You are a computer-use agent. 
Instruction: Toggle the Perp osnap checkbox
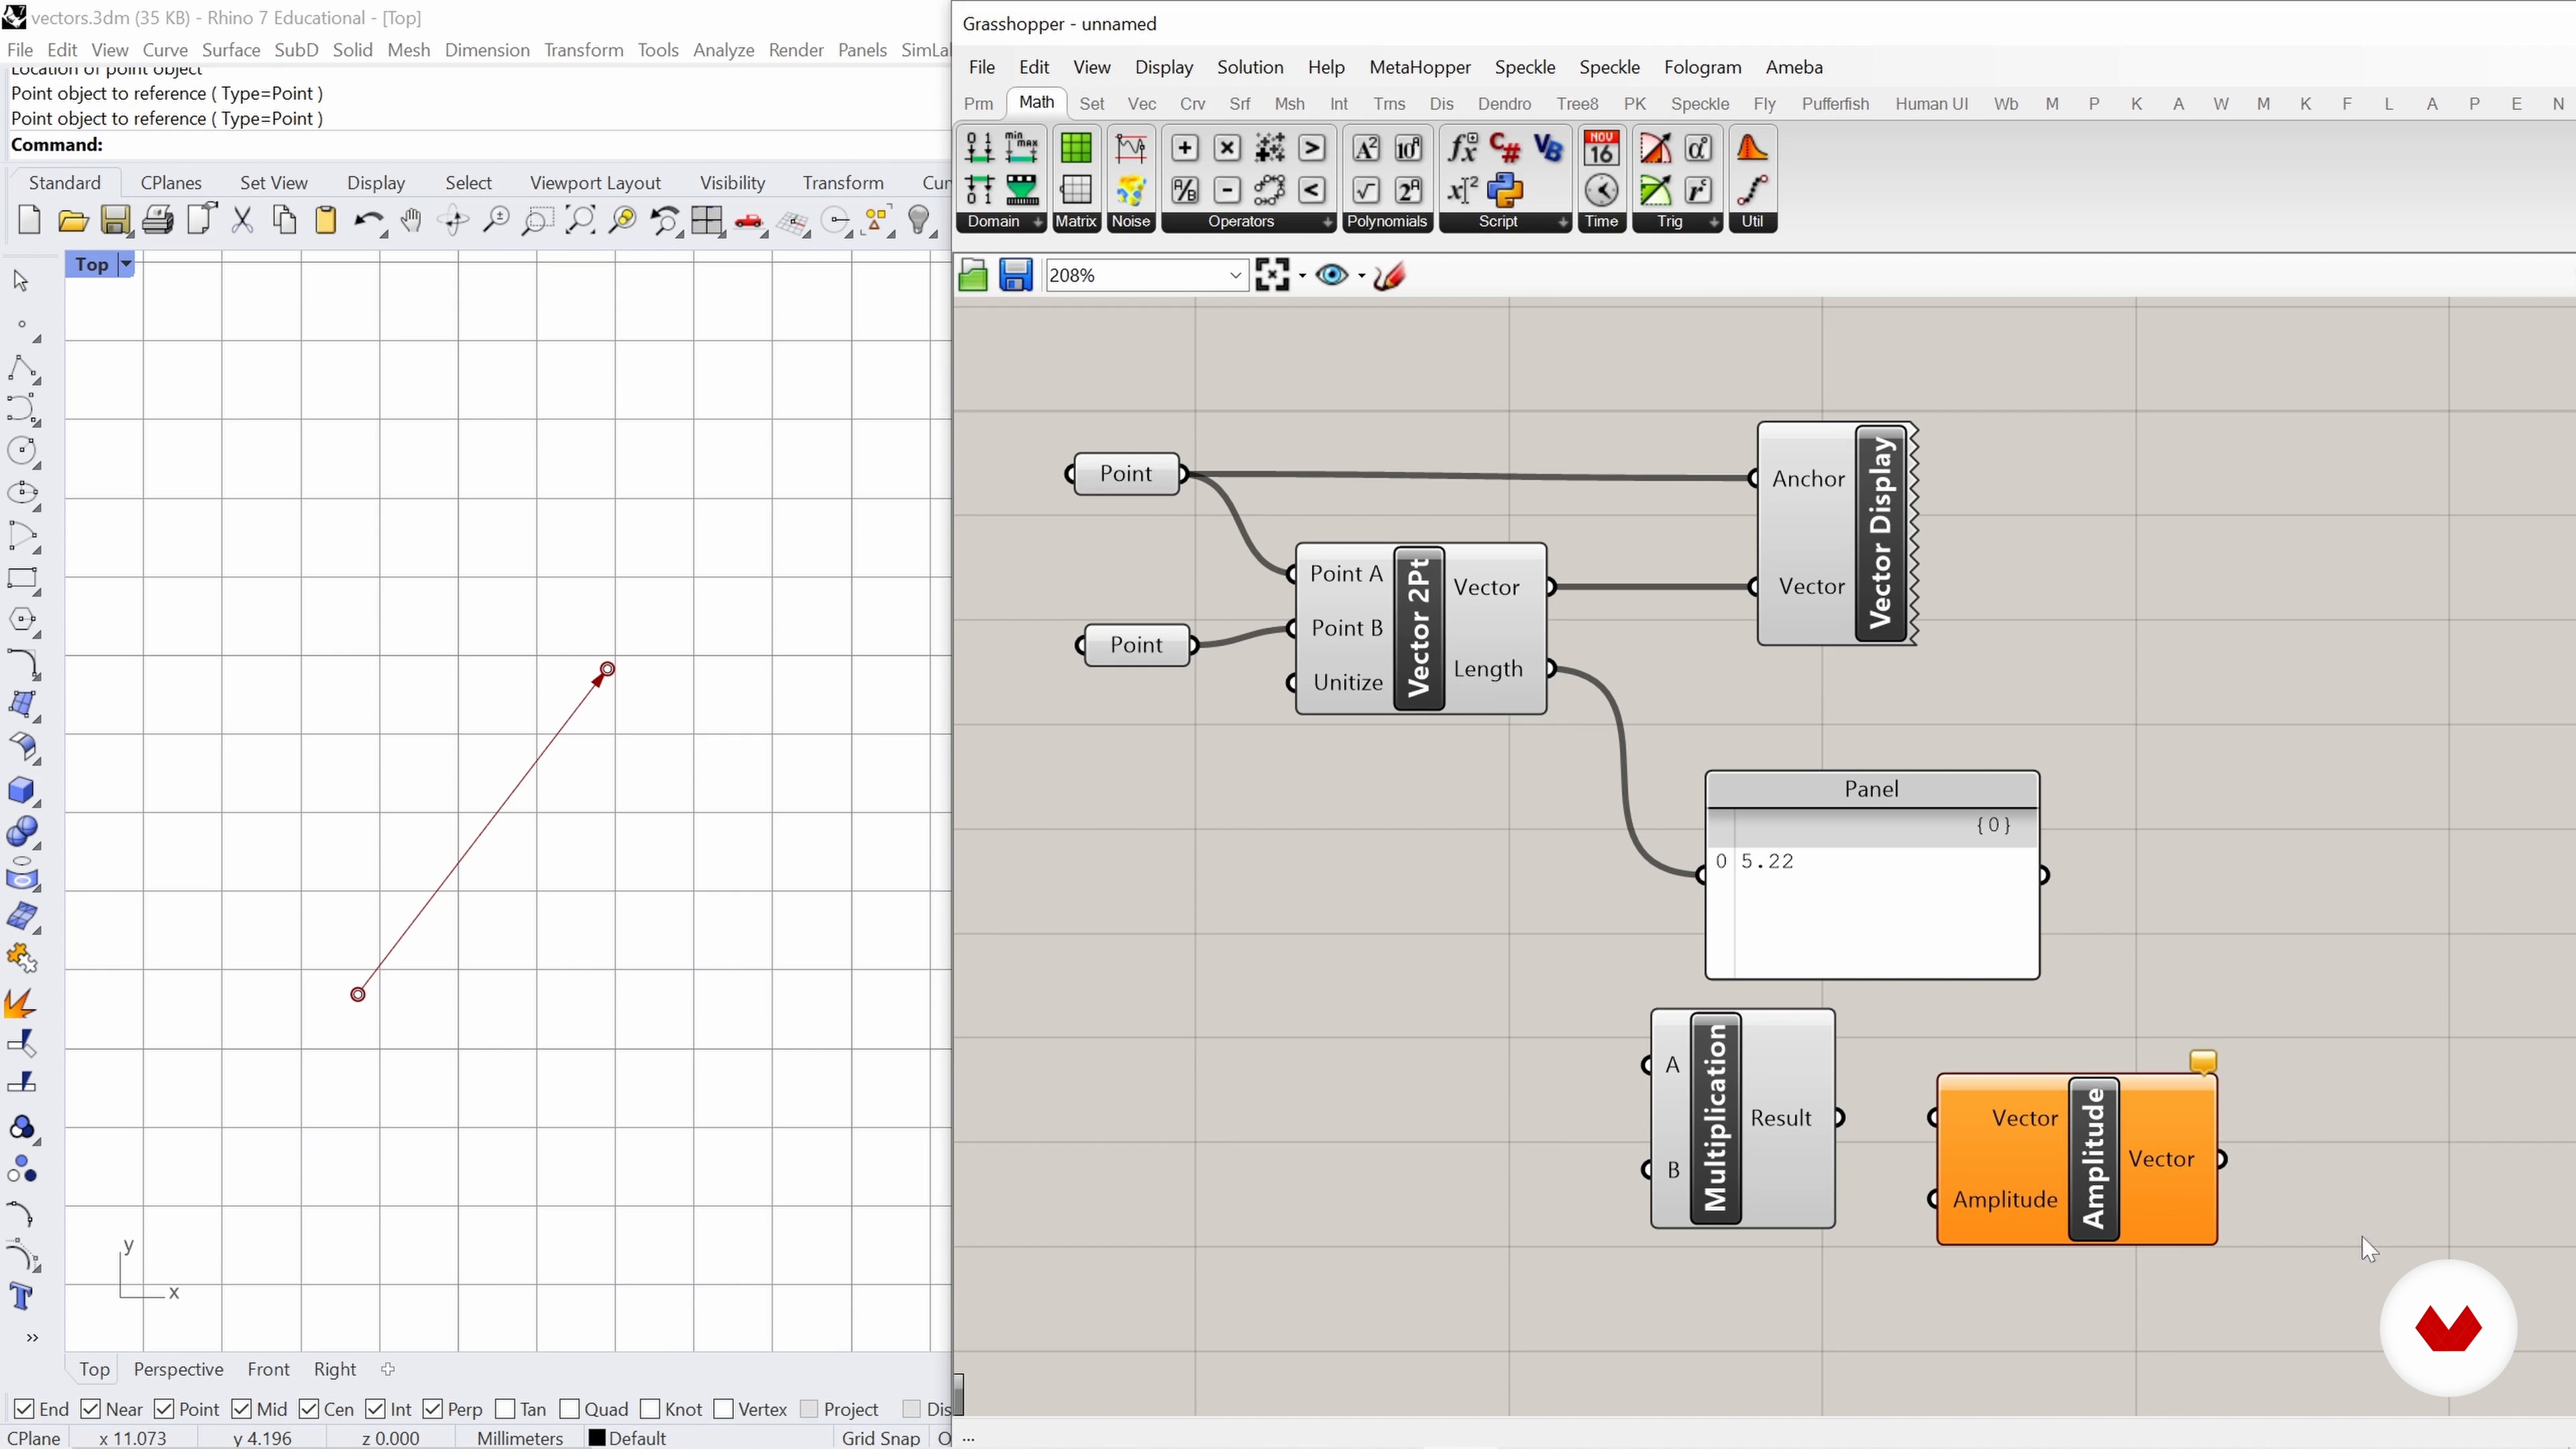433,1409
